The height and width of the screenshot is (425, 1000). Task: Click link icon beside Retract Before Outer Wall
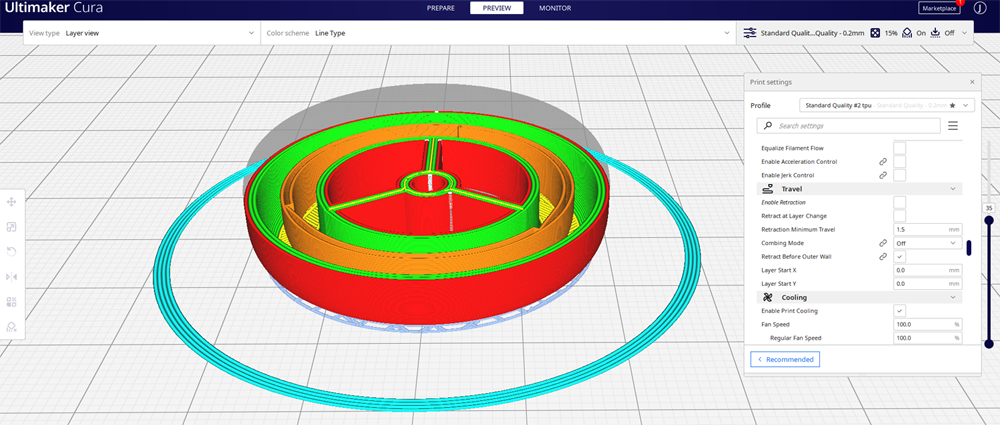[x=883, y=257]
